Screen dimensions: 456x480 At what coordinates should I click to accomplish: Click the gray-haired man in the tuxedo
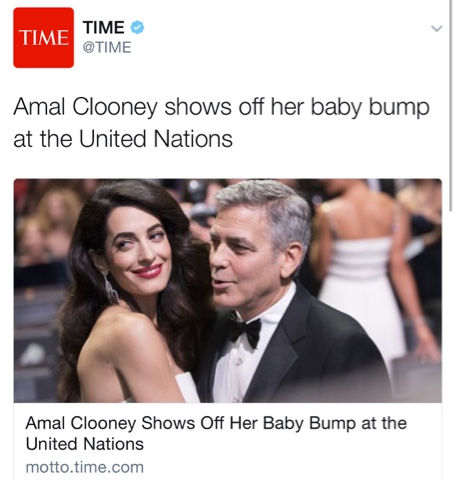283,293
